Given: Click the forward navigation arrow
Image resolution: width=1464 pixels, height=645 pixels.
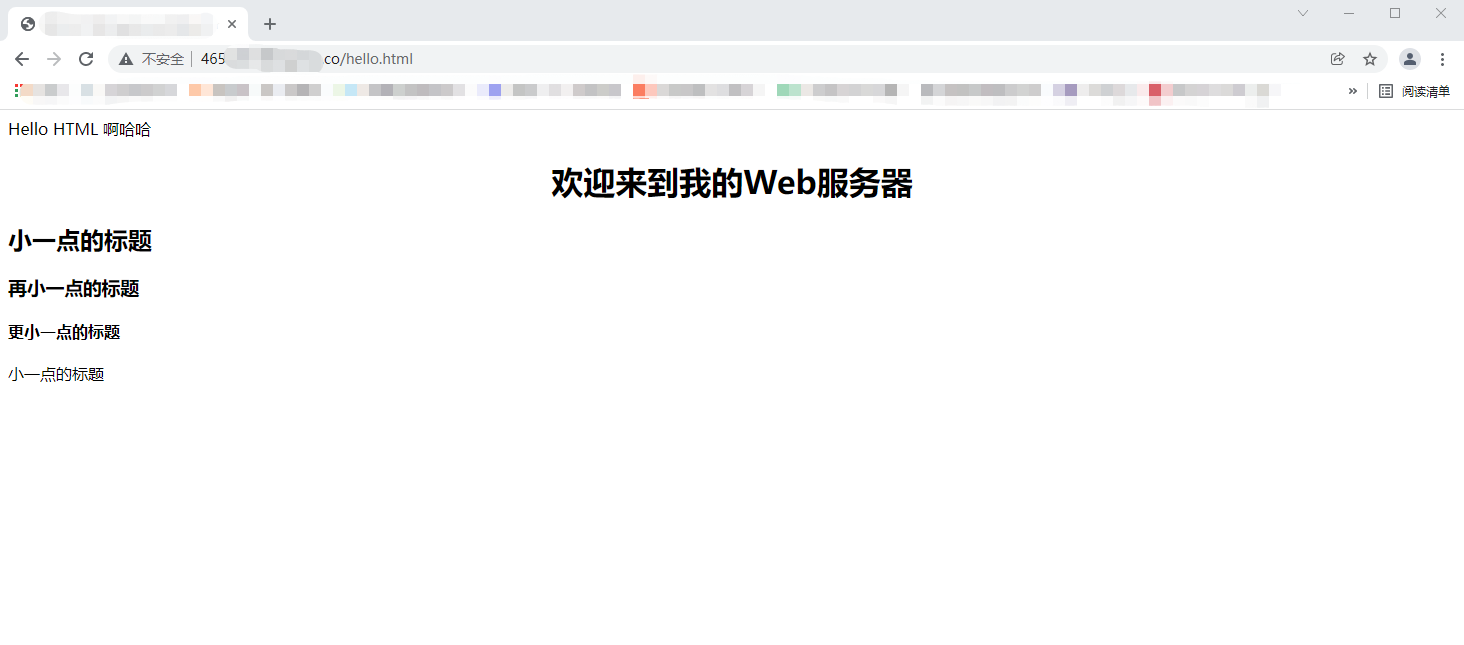Looking at the screenshot, I should click(53, 59).
